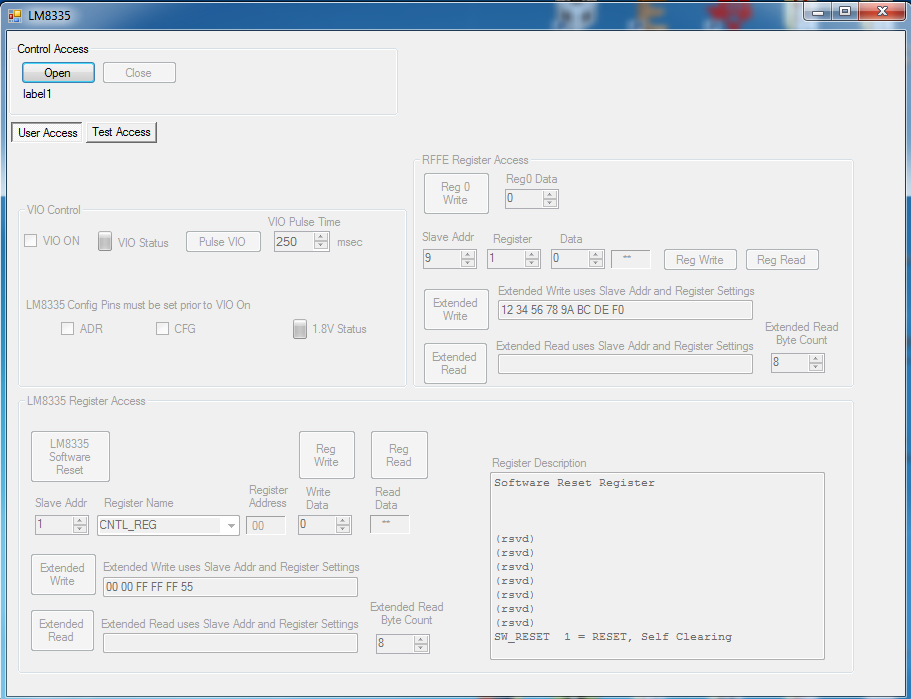Check the CFG config pin checkbox
Image resolution: width=911 pixels, height=699 pixels.
[162, 329]
